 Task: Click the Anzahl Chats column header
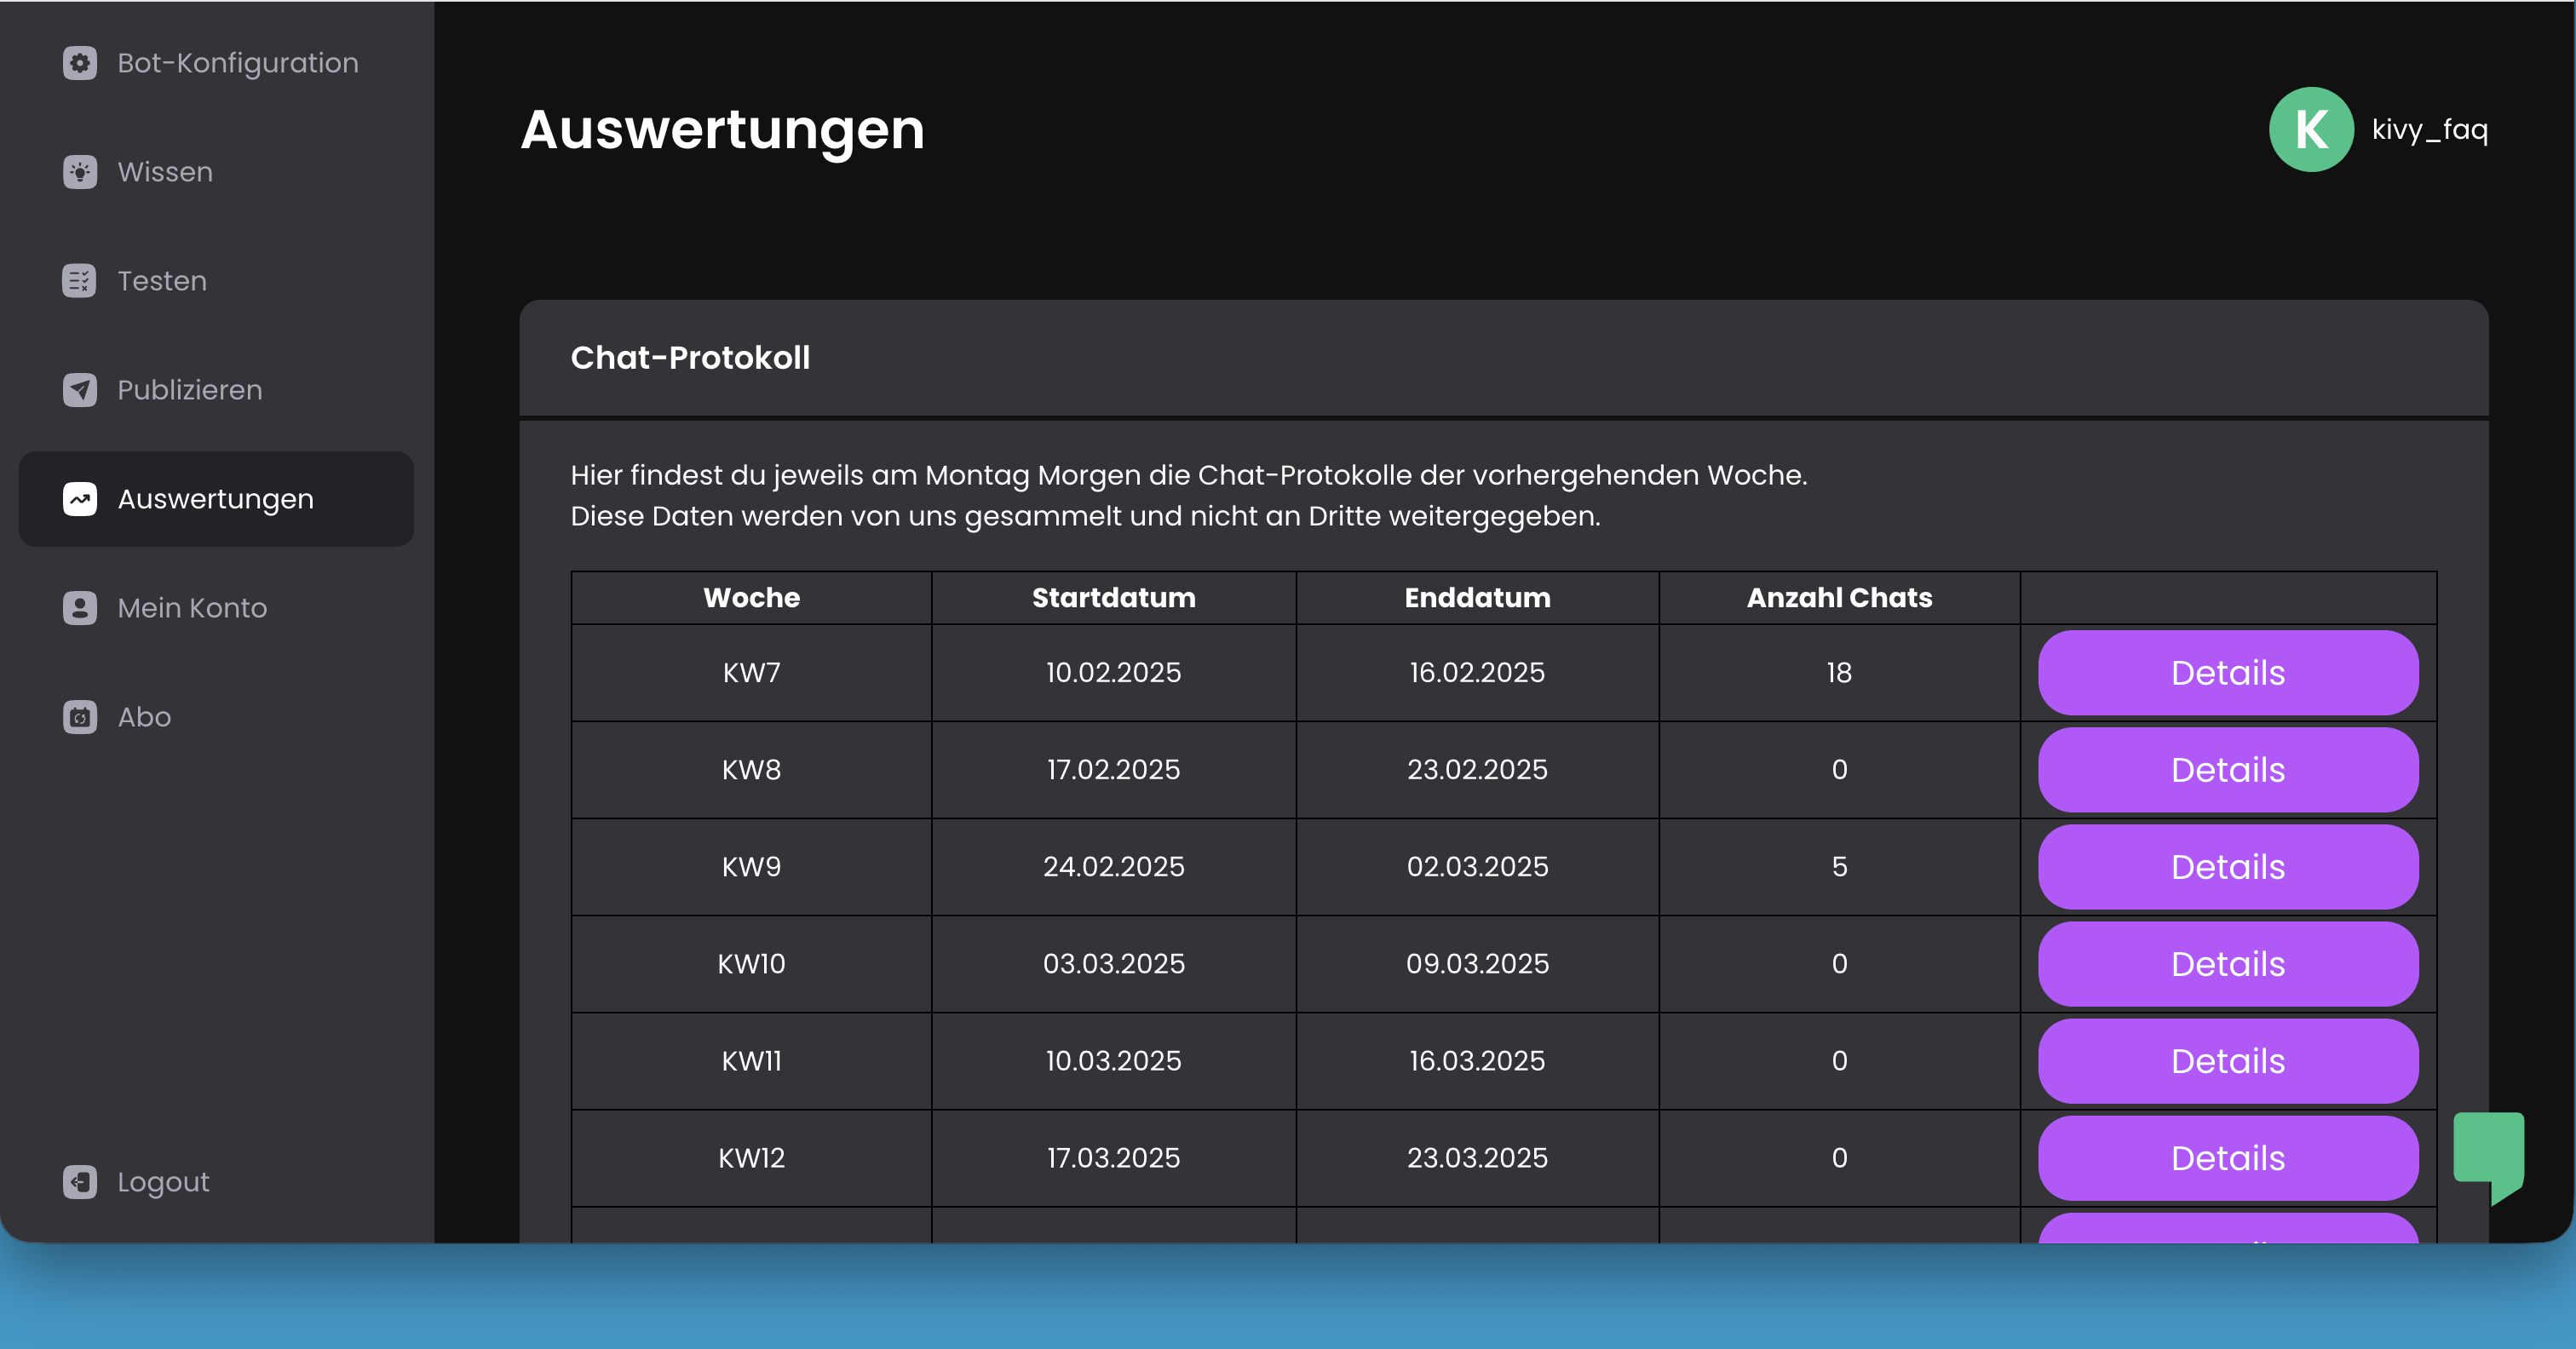click(x=1839, y=597)
